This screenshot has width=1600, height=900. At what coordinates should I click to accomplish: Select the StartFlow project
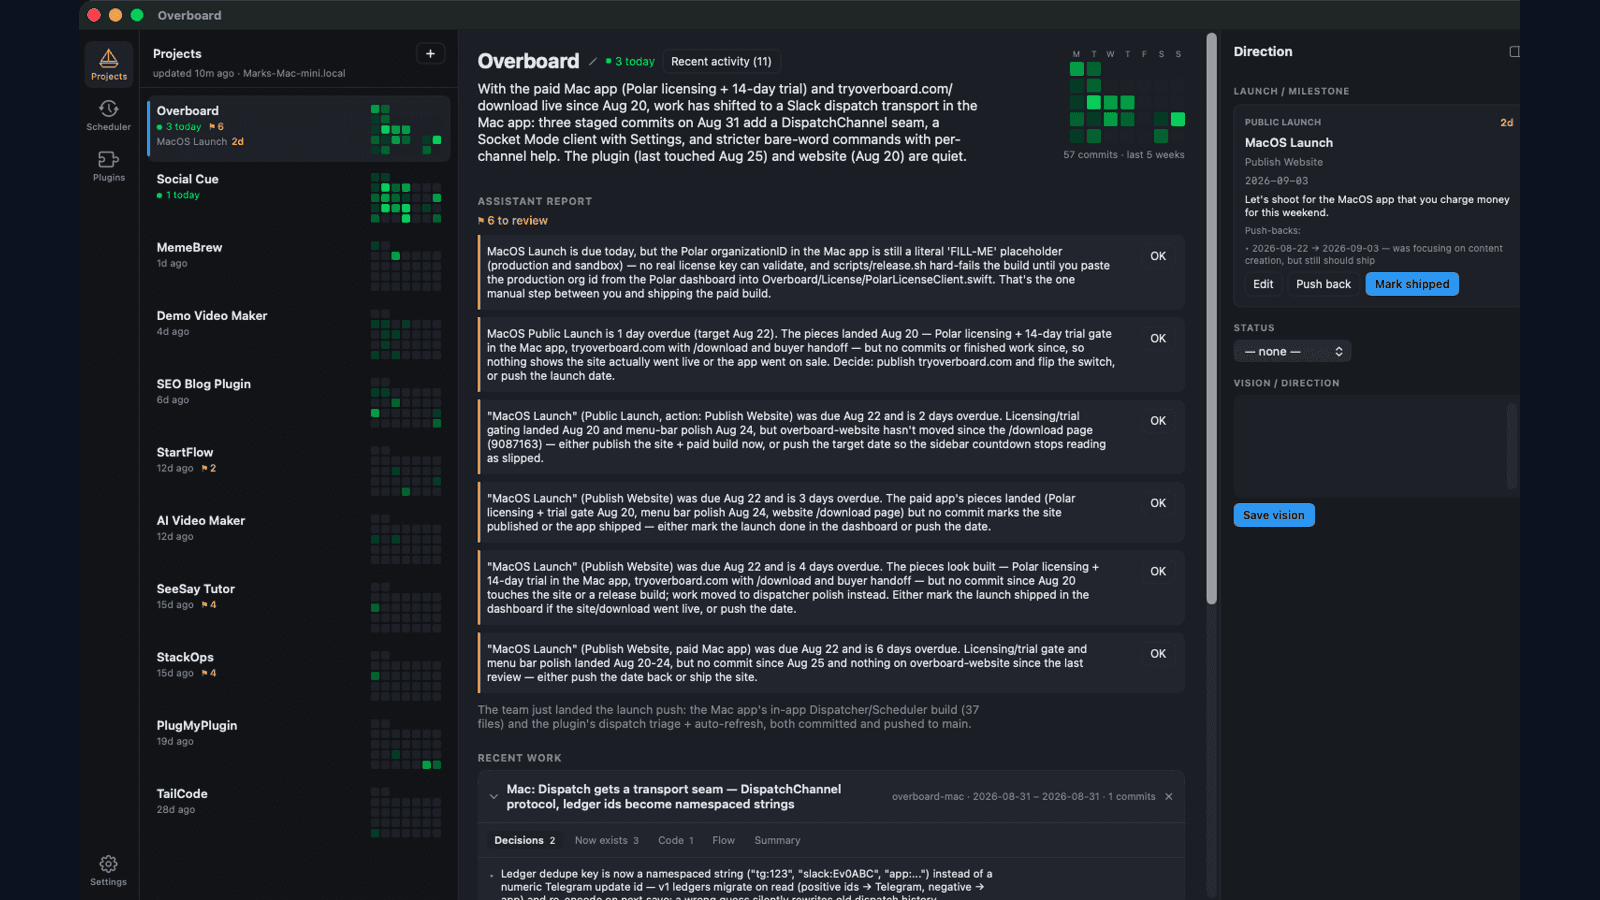pyautogui.click(x=298, y=470)
